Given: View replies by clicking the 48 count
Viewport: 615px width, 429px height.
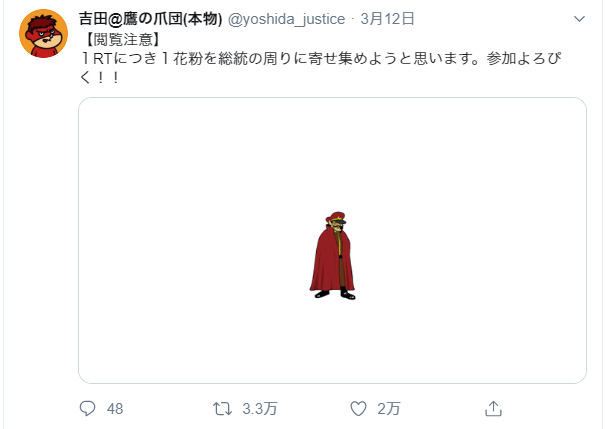Looking at the screenshot, I should click(x=115, y=409).
